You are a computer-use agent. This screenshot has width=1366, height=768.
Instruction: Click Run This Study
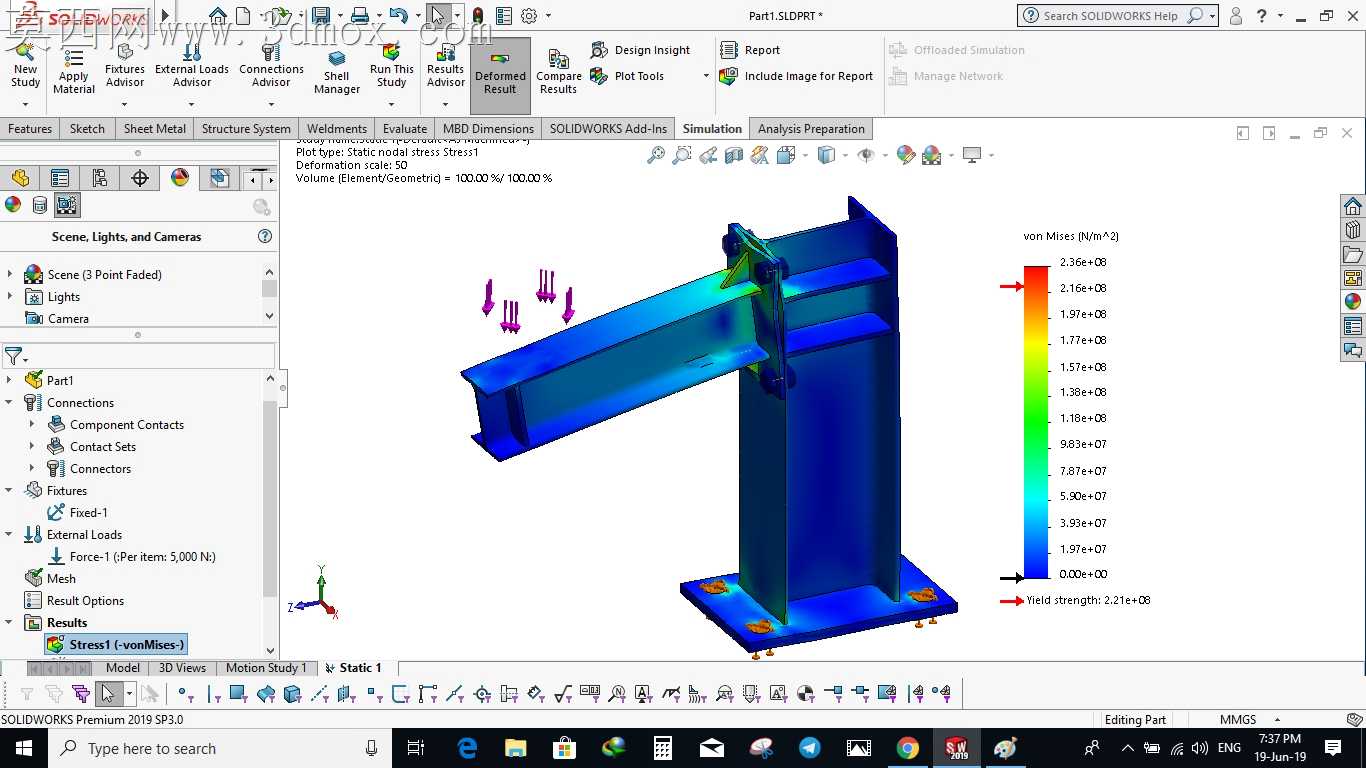[392, 66]
